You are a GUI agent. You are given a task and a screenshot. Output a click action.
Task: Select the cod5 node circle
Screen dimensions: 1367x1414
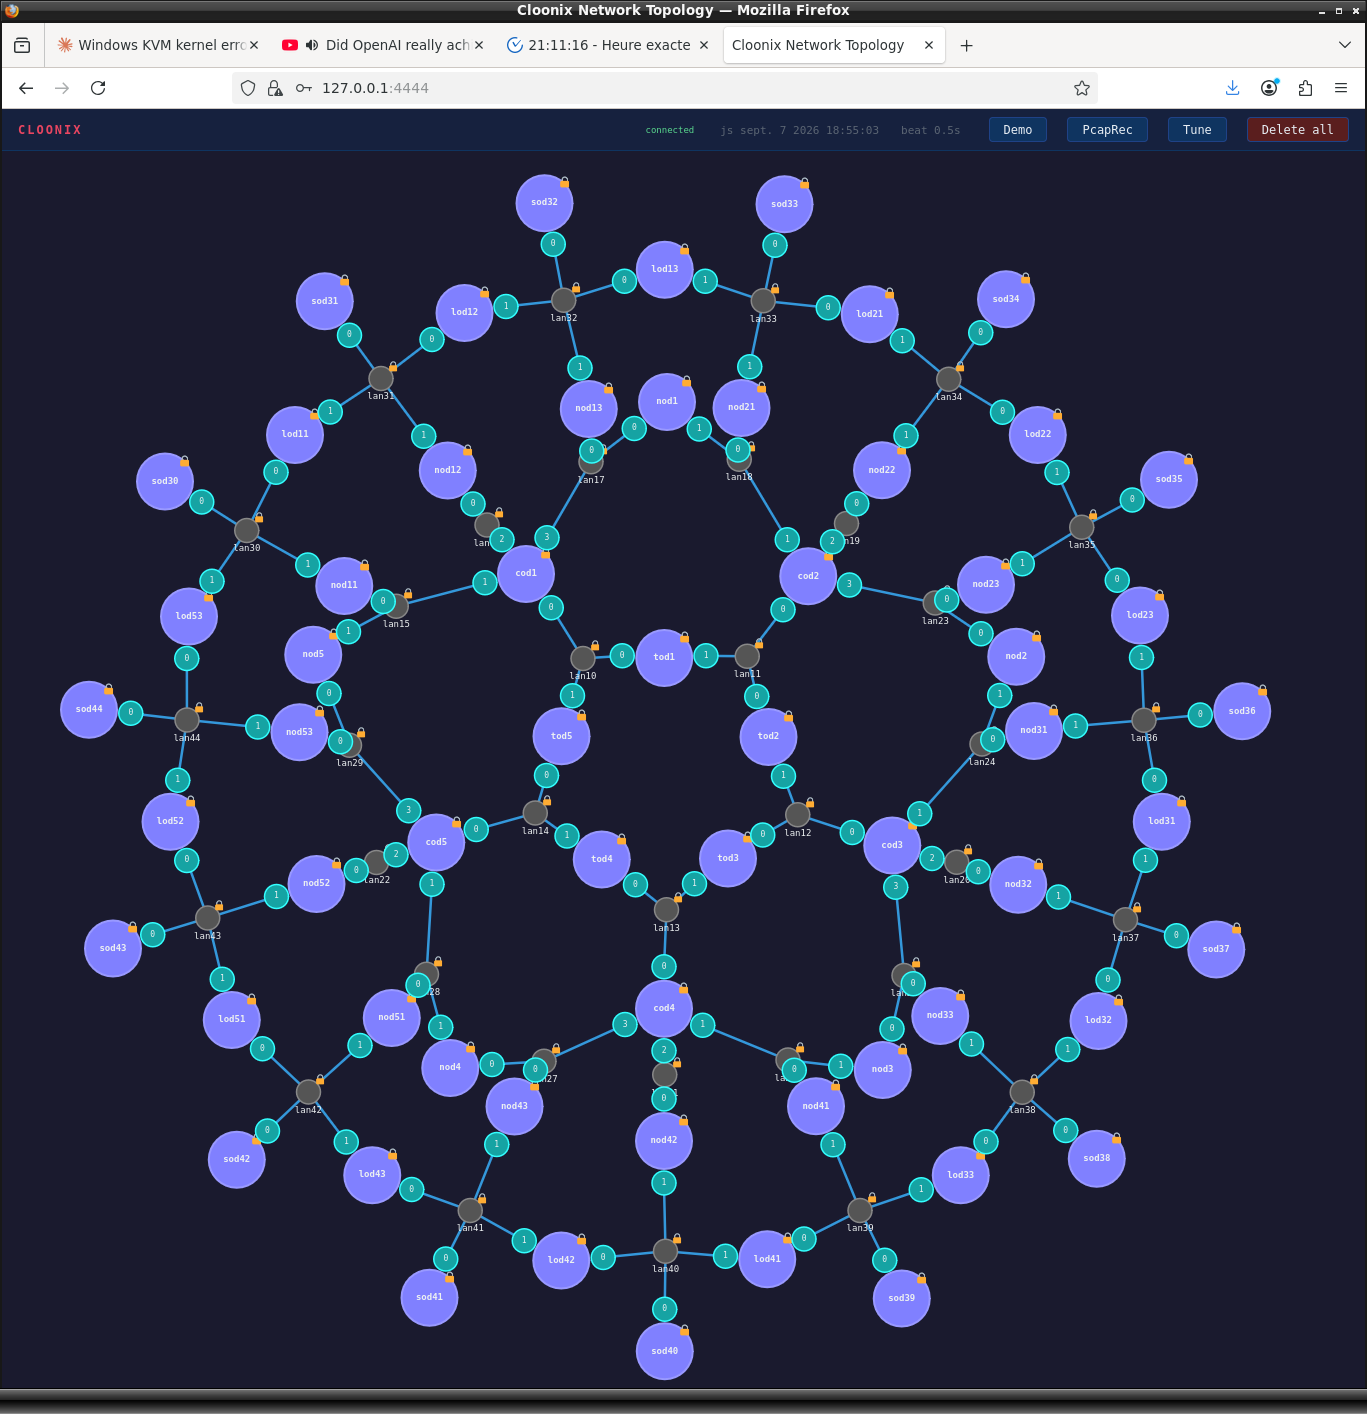tap(436, 842)
